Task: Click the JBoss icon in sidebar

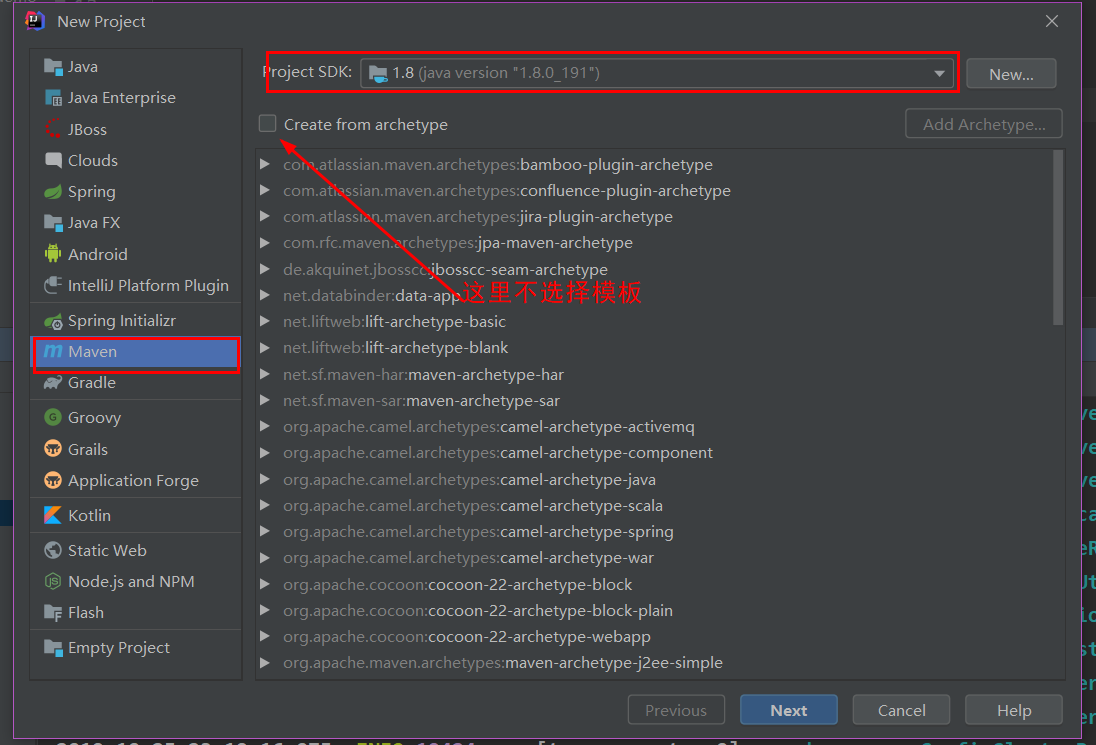Action: click(53, 129)
